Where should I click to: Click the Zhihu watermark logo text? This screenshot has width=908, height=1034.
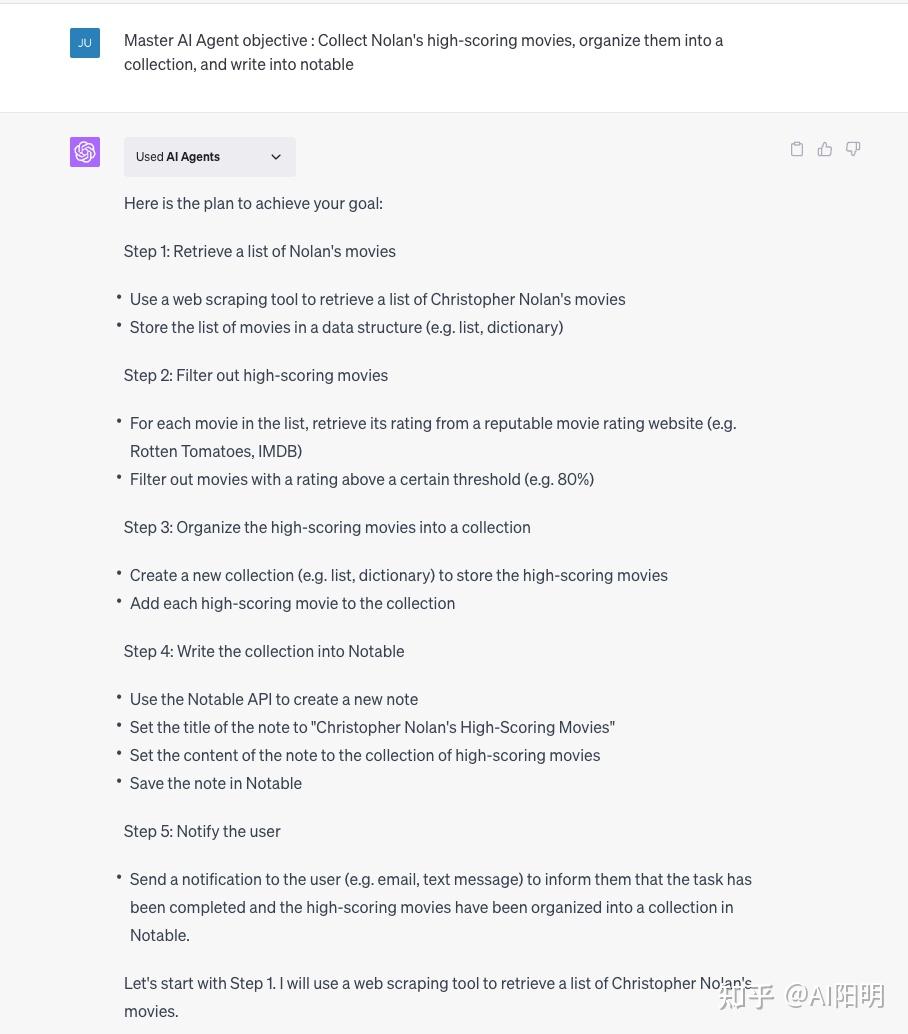[x=746, y=996]
